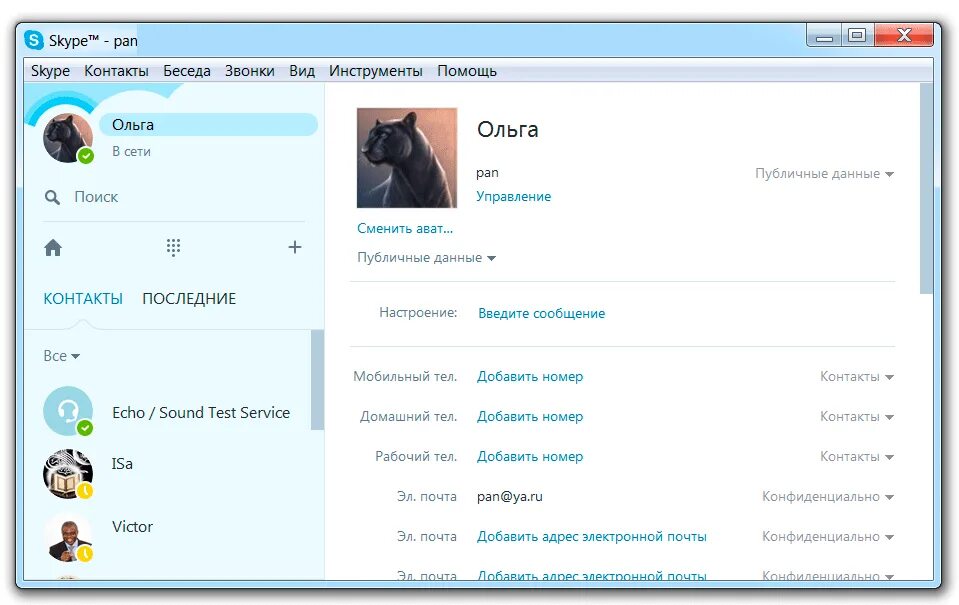Click the online status badge on Ольга's avatar
The height and width of the screenshot is (605, 959).
click(x=86, y=156)
